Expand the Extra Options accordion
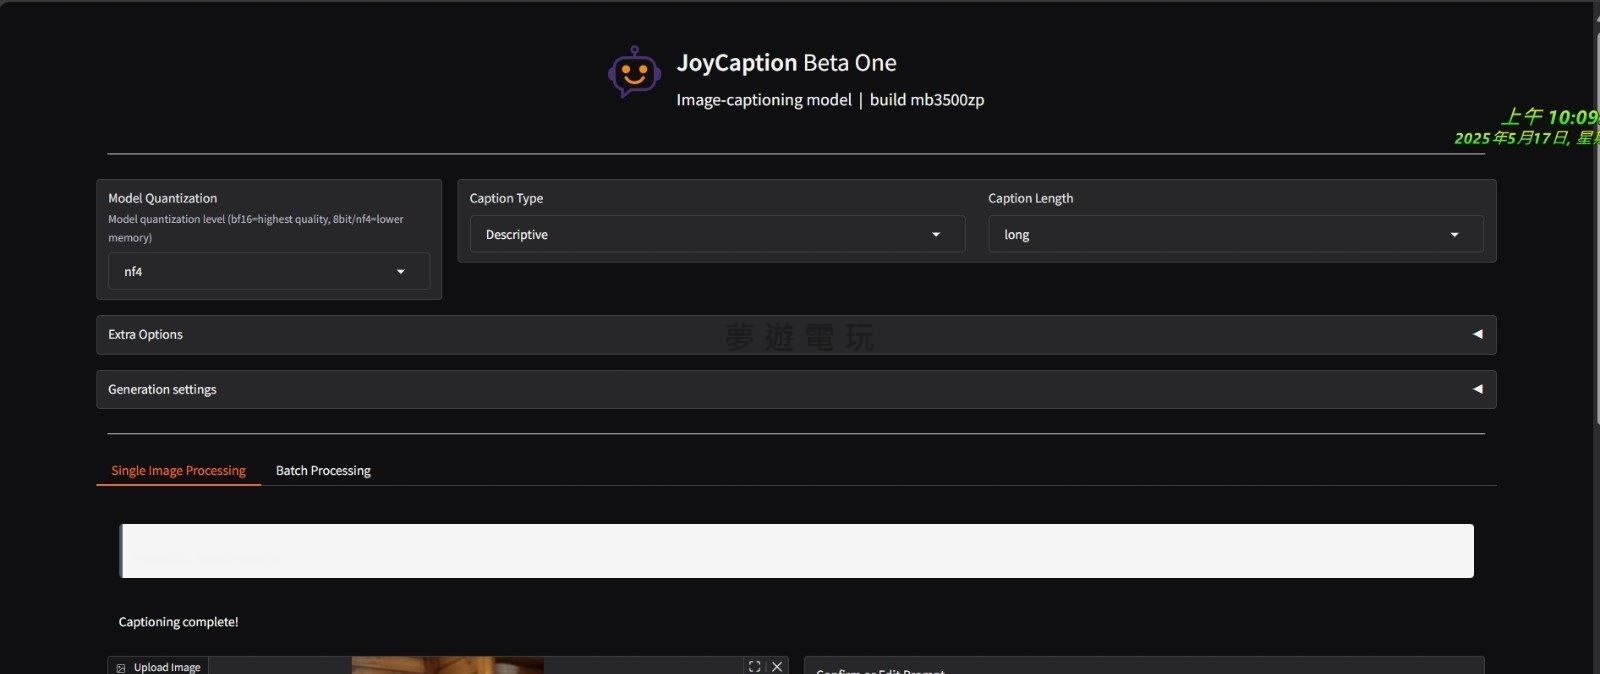The image size is (1600, 674). pyautogui.click(x=796, y=335)
